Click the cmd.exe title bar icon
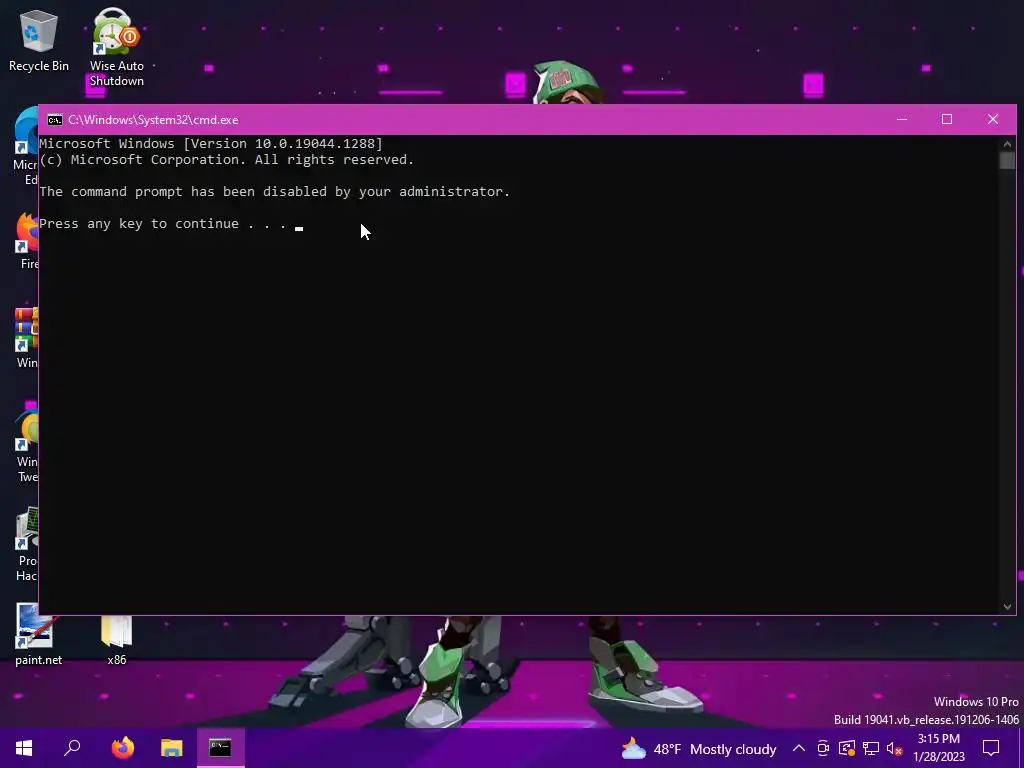Image resolution: width=1024 pixels, height=768 pixels. [x=55, y=120]
